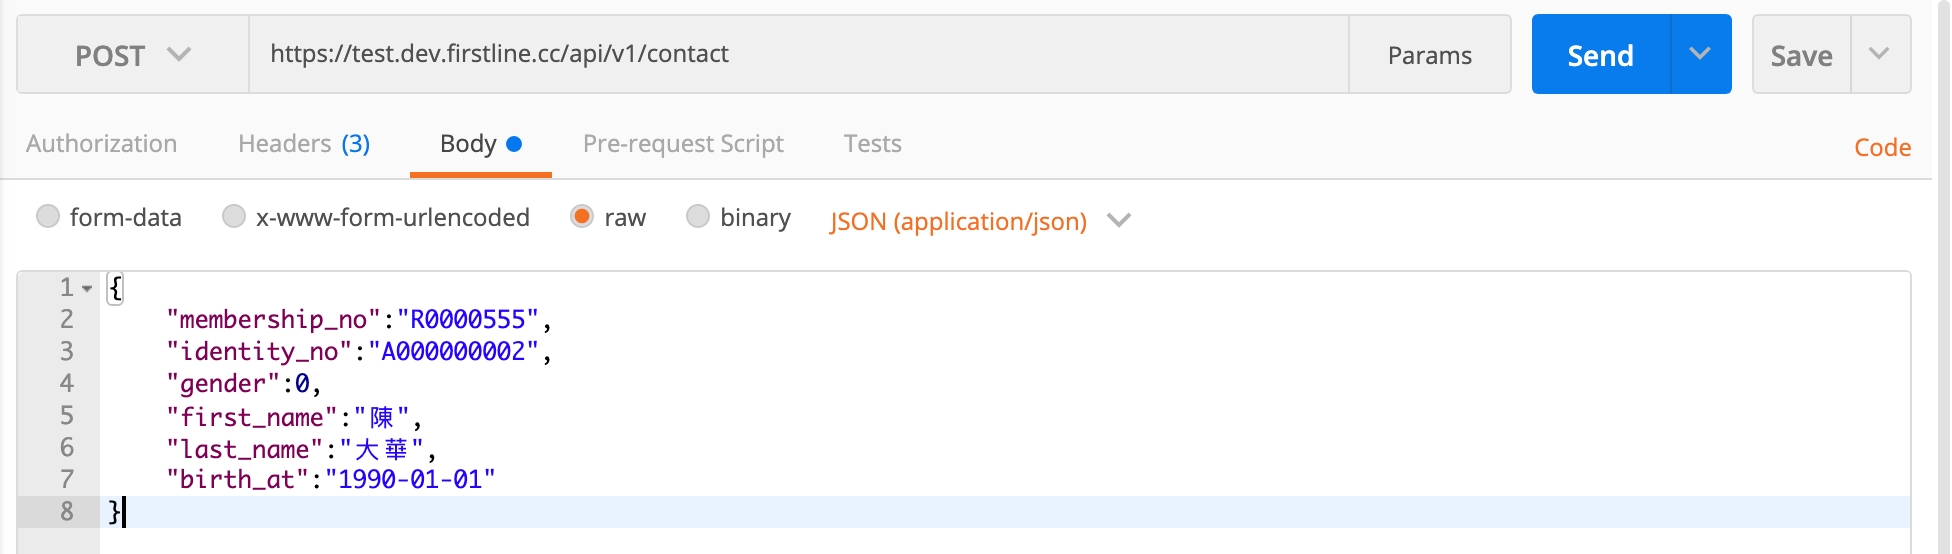Select the raw body radio button
1952x554 pixels.
click(x=582, y=216)
